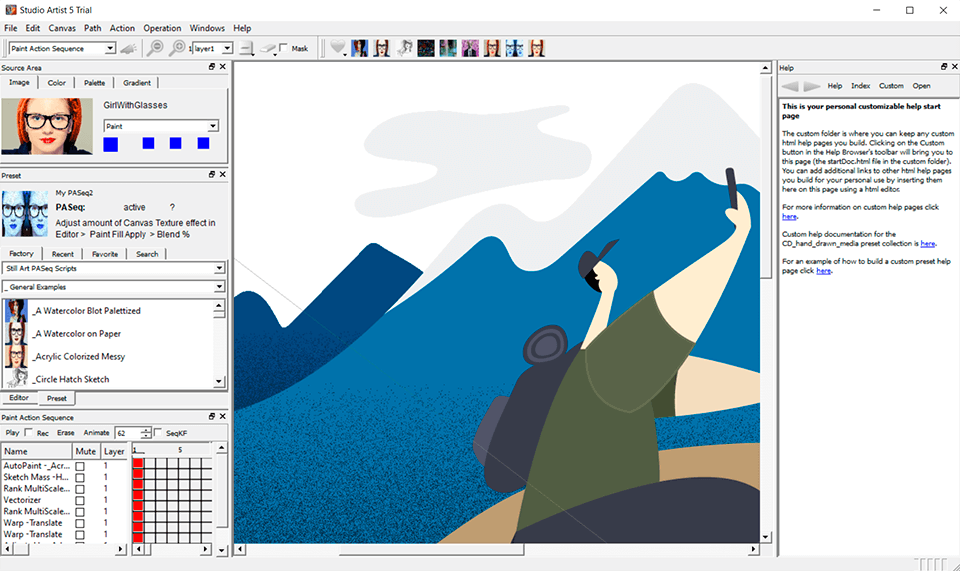Float the Preset panel
Viewport: 960px width, 571px height.
click(x=212, y=174)
